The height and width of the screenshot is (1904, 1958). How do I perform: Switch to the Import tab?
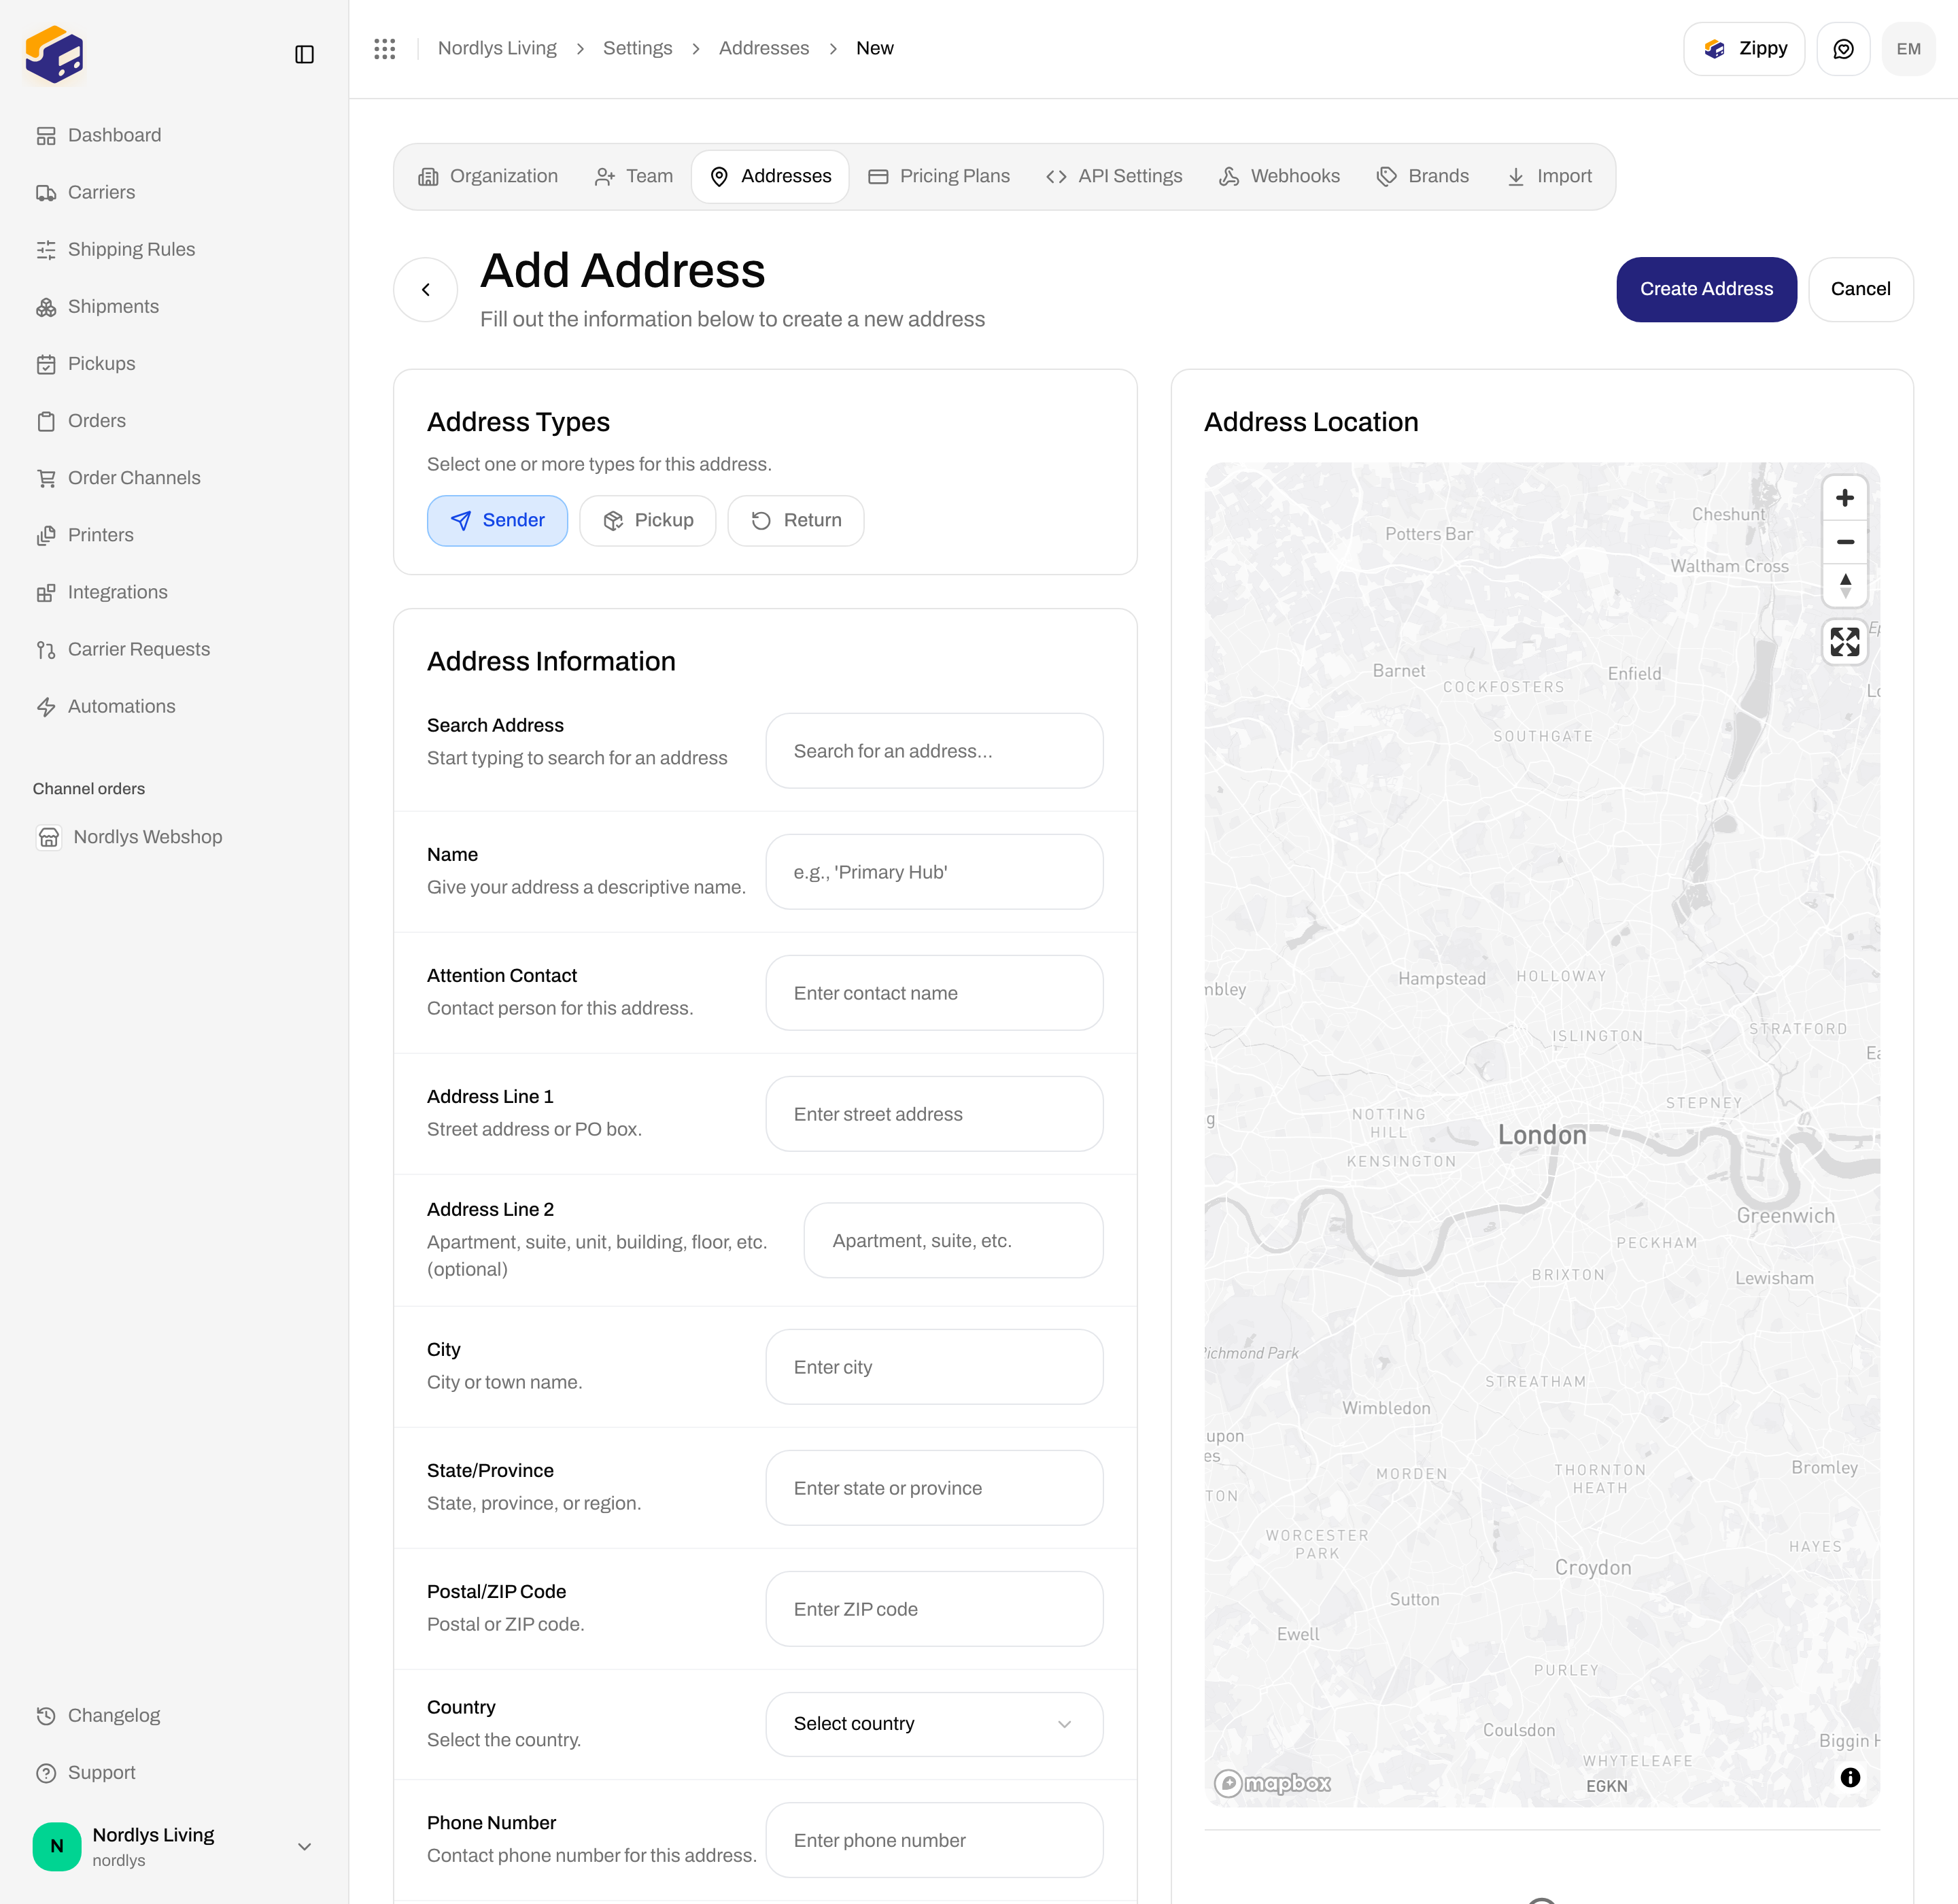click(x=1549, y=176)
